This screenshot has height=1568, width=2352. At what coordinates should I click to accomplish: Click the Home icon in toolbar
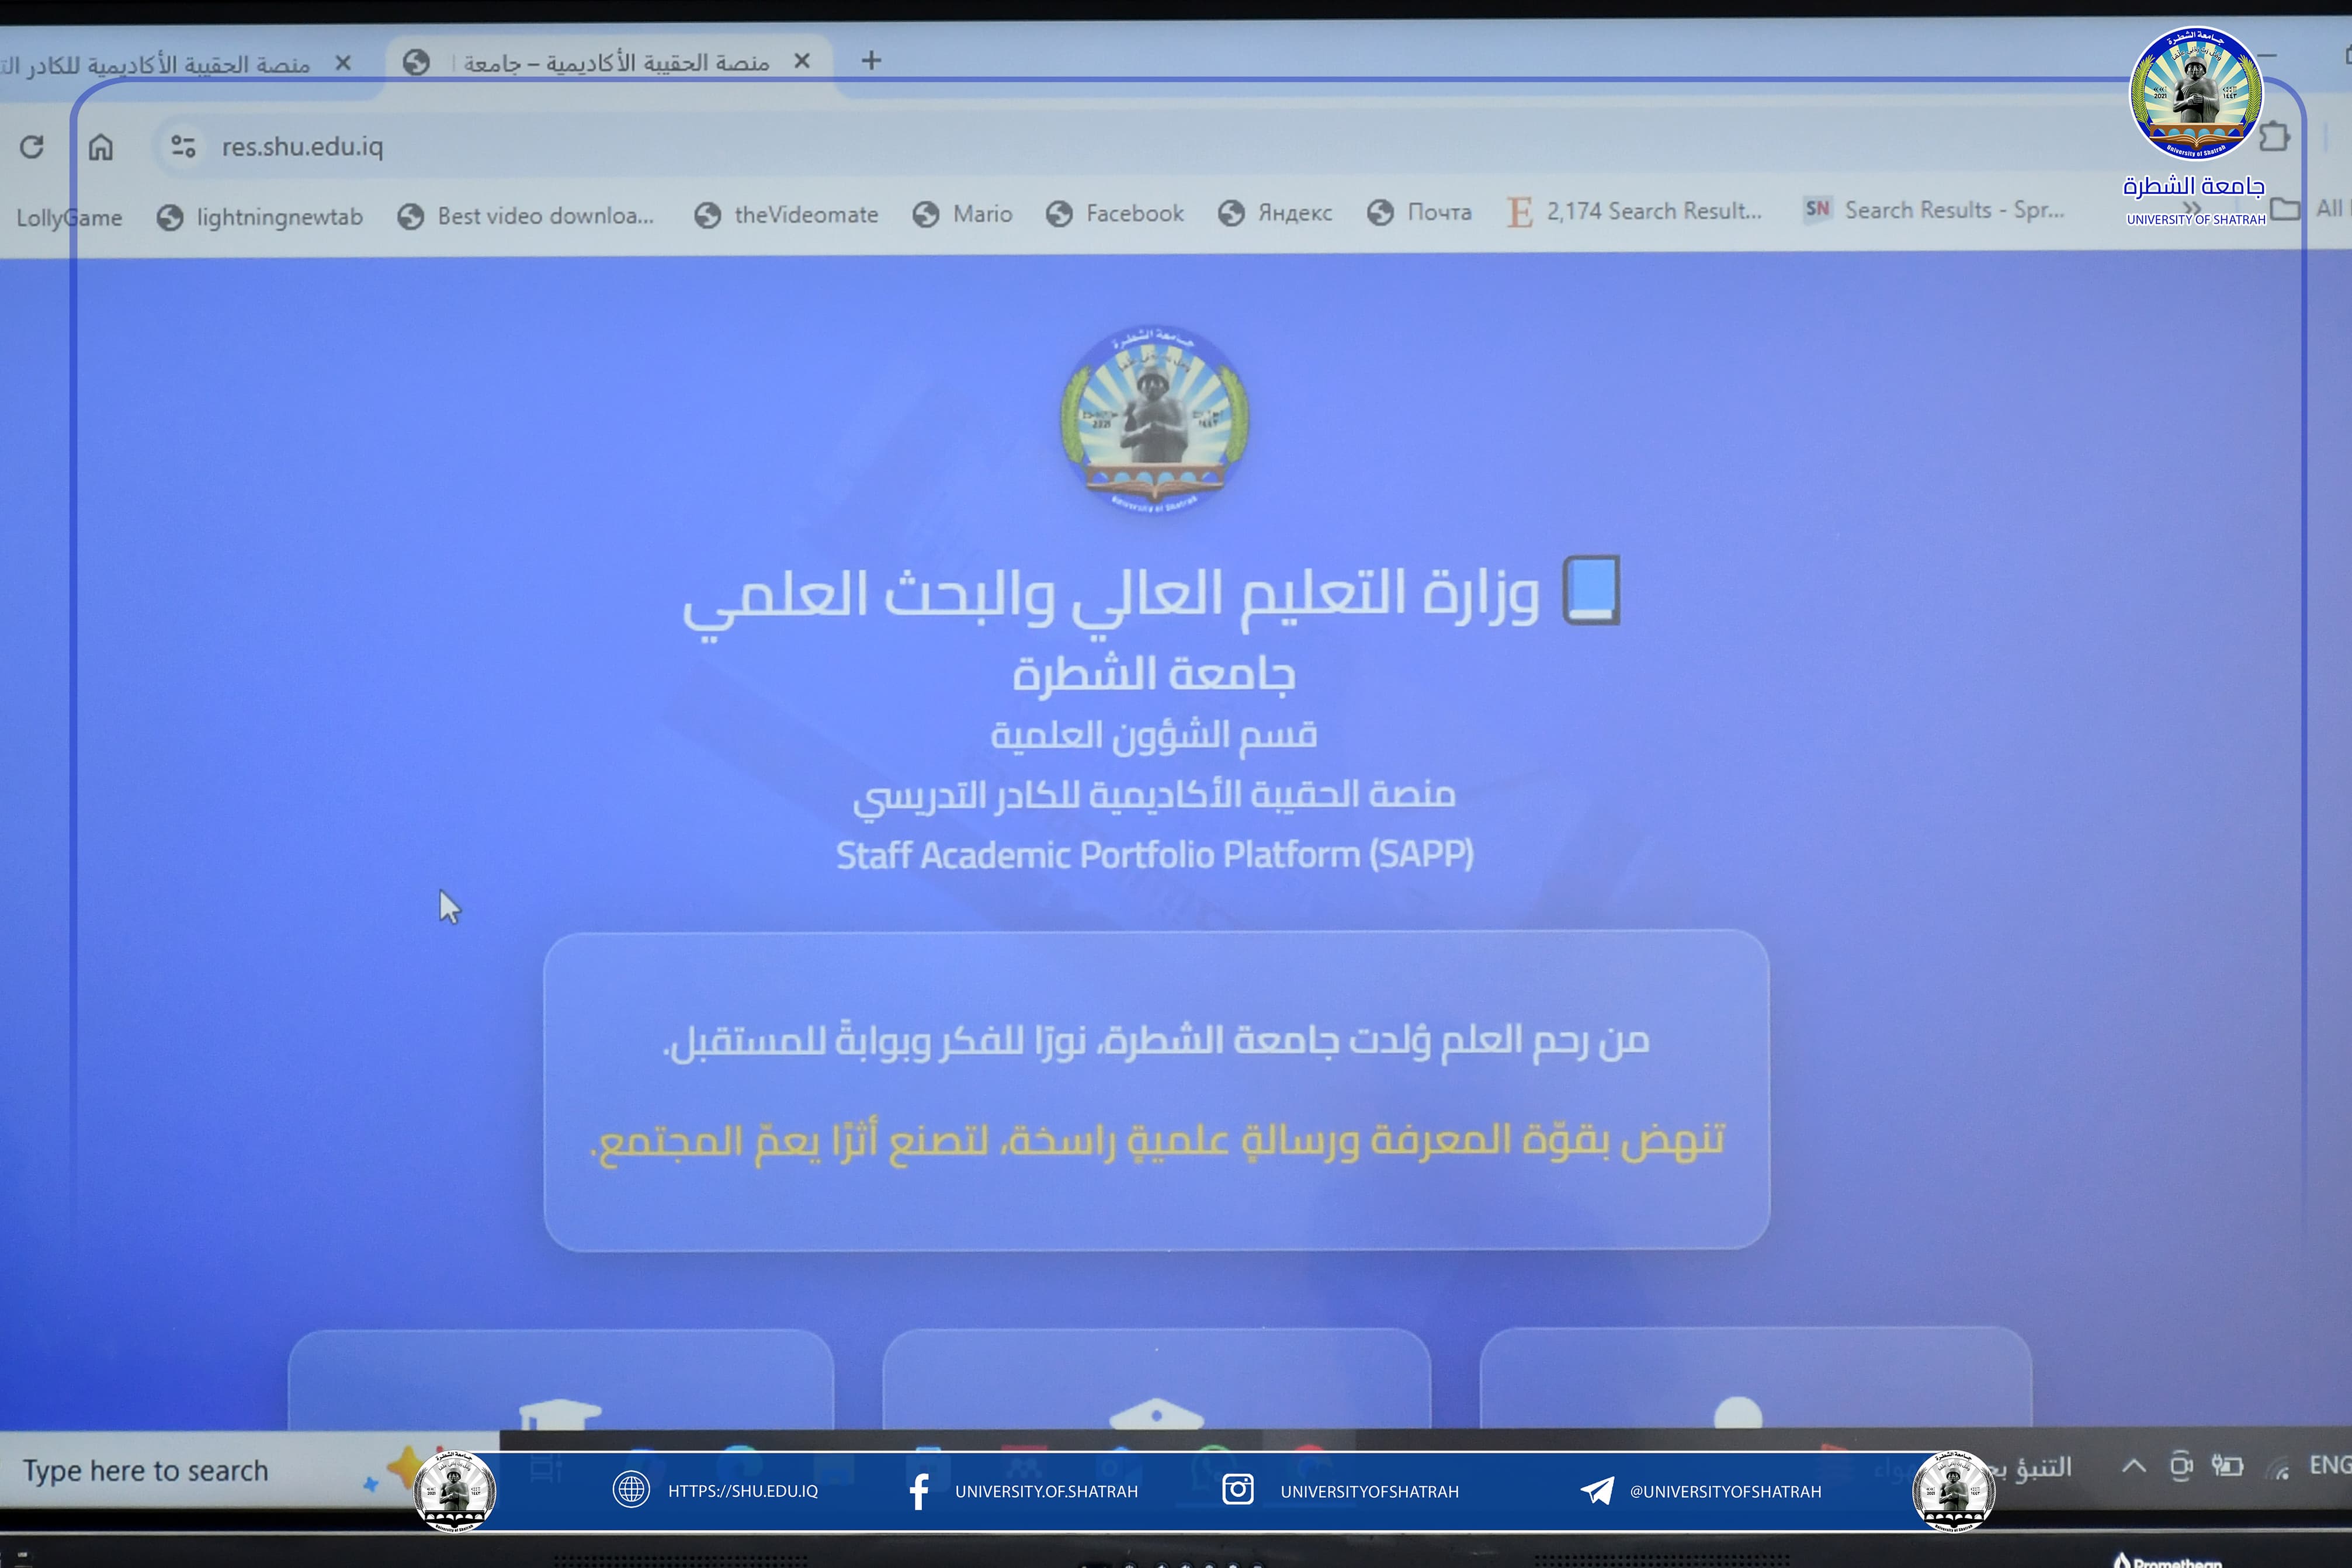click(x=101, y=147)
